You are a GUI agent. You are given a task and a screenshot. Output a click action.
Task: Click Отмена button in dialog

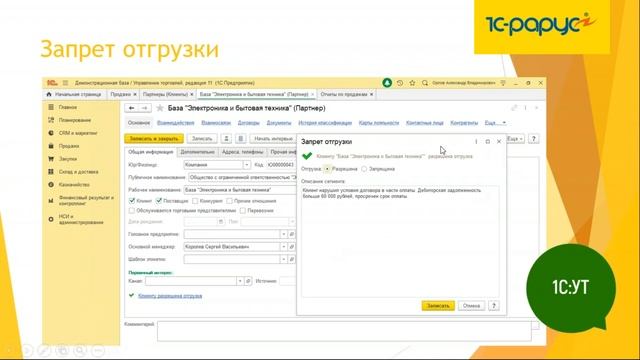471,306
